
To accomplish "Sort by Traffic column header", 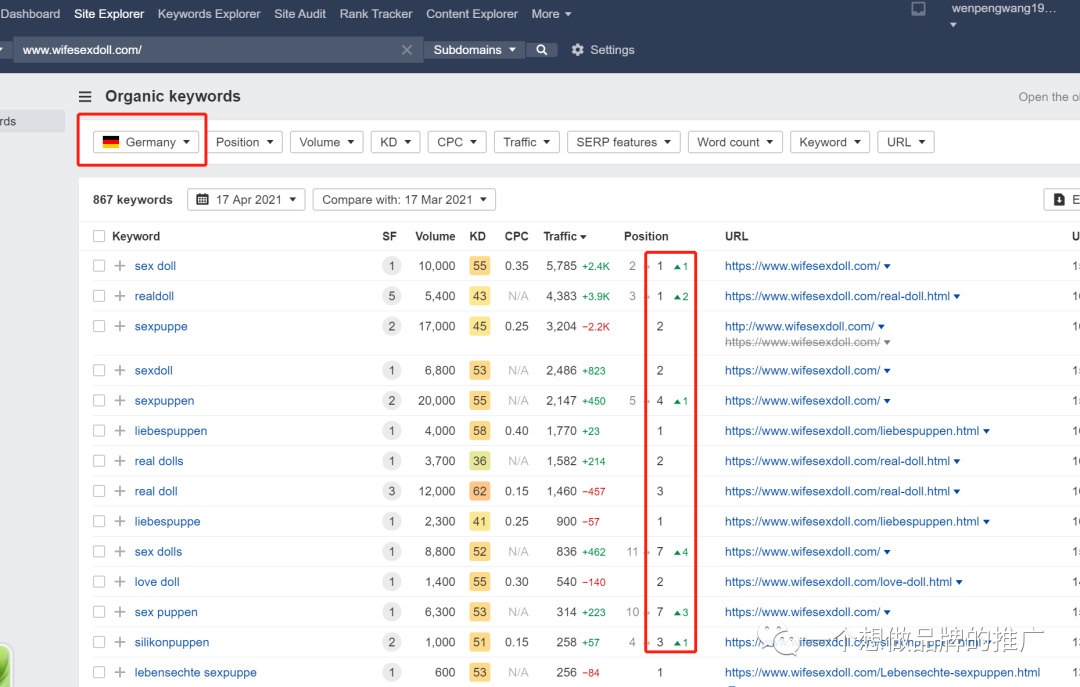I will pos(564,236).
